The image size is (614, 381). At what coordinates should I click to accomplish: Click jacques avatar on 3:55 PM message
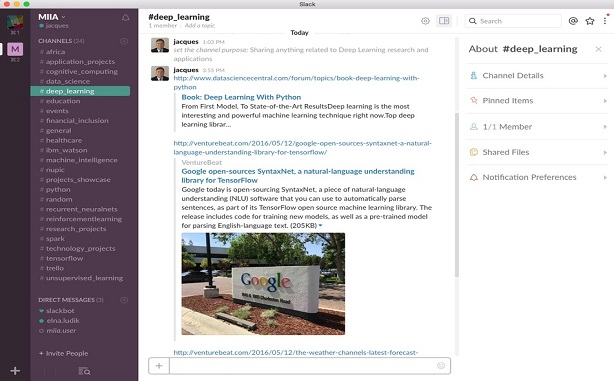pos(160,73)
